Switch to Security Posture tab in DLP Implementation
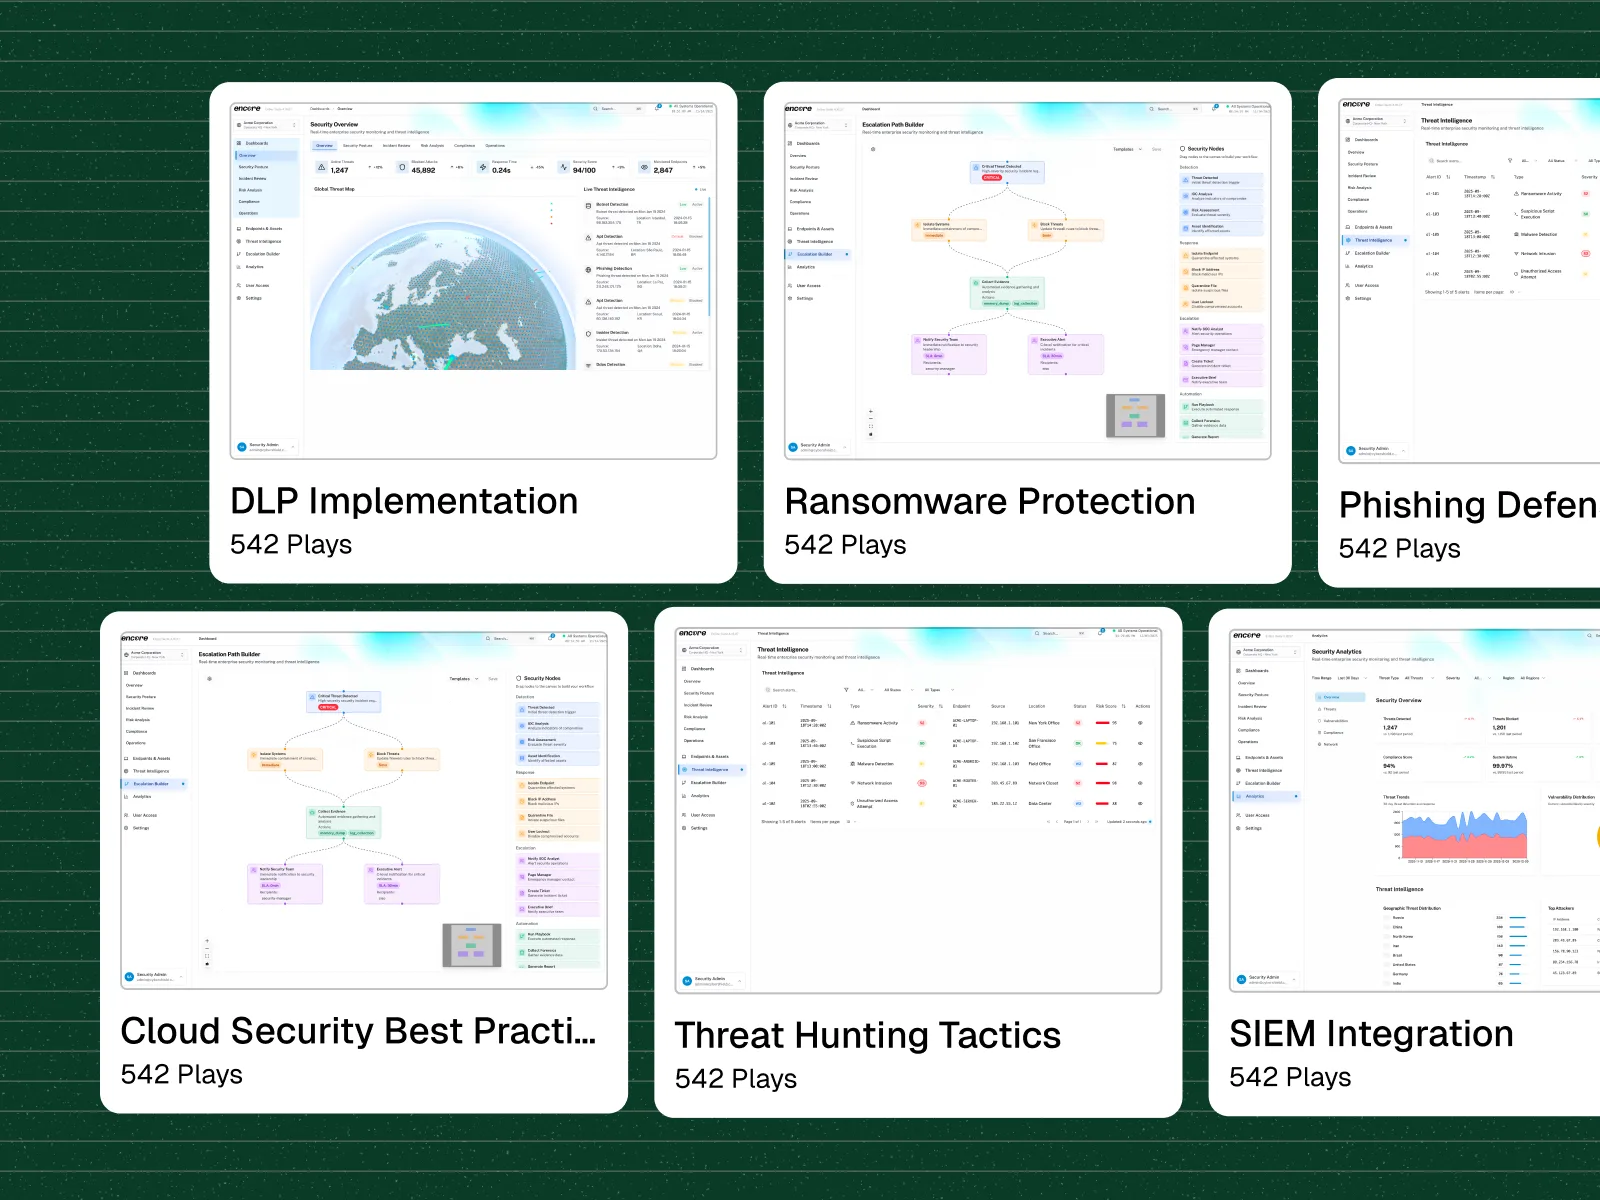This screenshot has width=1600, height=1200. coord(357,146)
